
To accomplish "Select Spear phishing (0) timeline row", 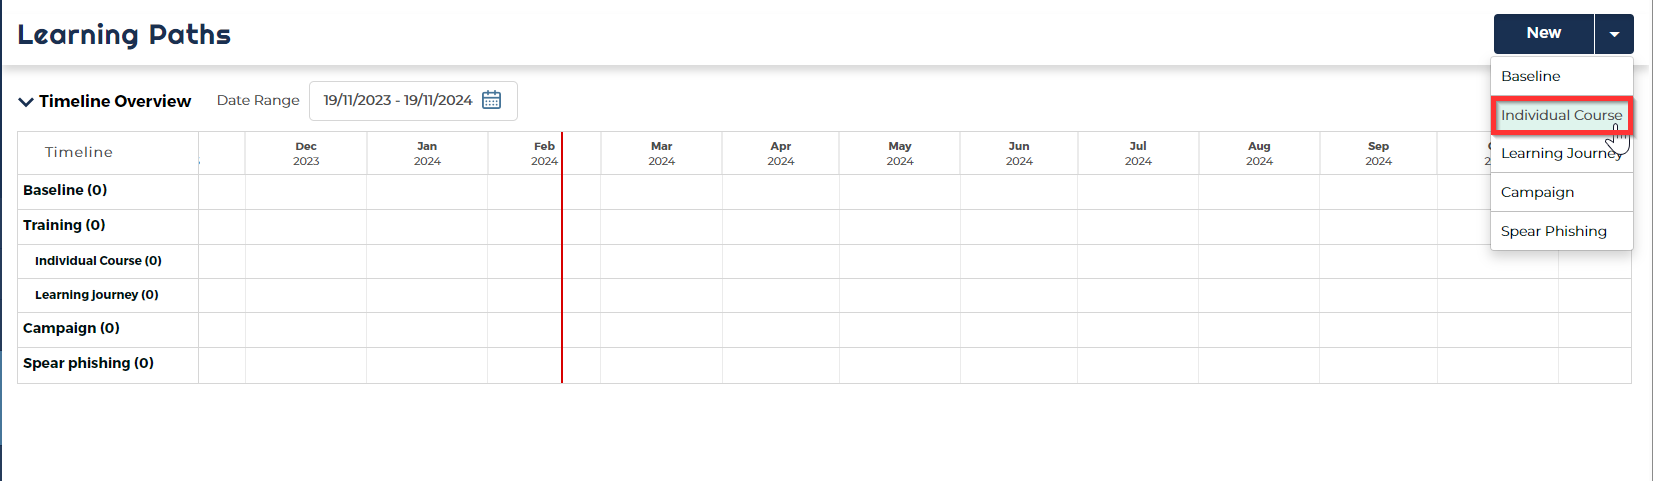I will click(x=88, y=363).
